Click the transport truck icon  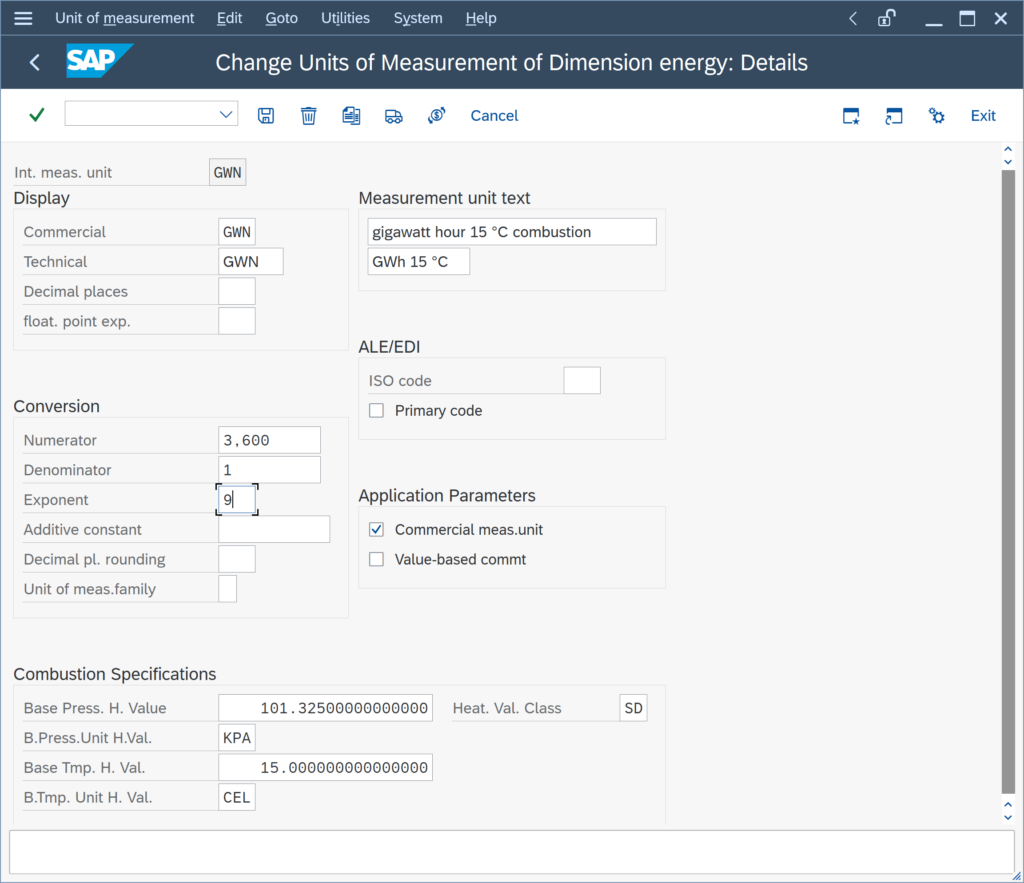coord(394,116)
